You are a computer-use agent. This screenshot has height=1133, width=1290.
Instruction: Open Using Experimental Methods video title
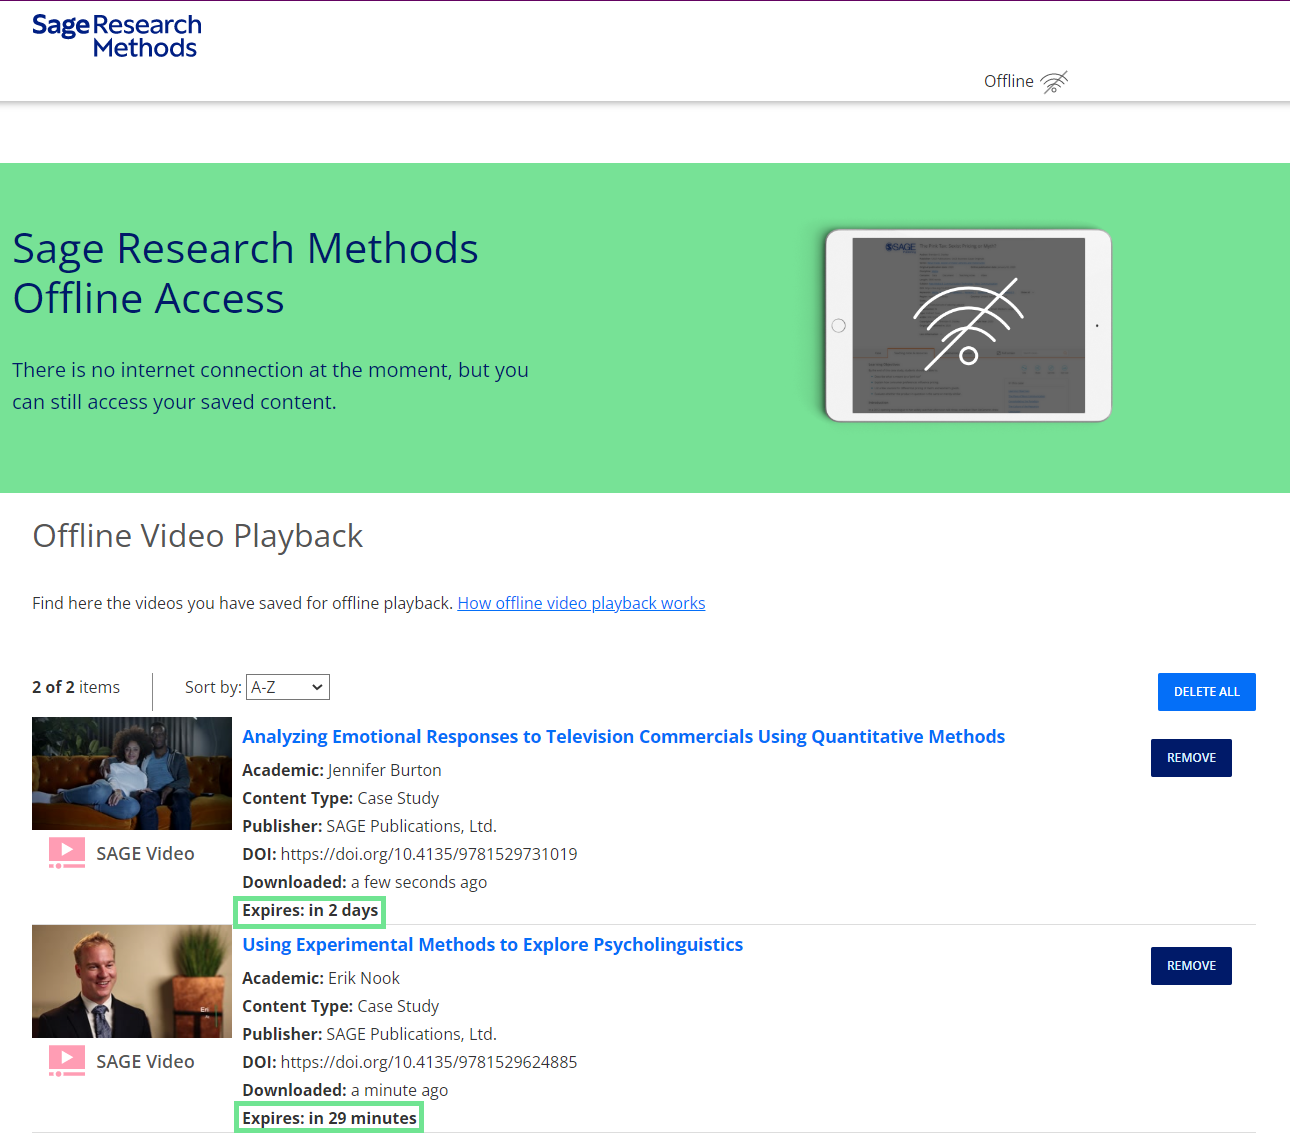pos(492,945)
